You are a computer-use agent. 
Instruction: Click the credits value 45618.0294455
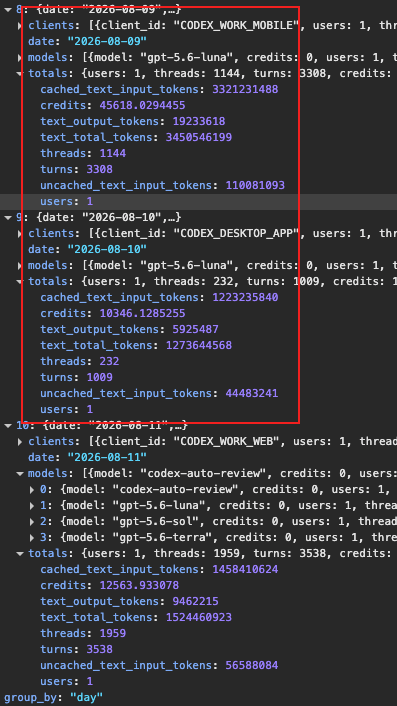coord(143,105)
